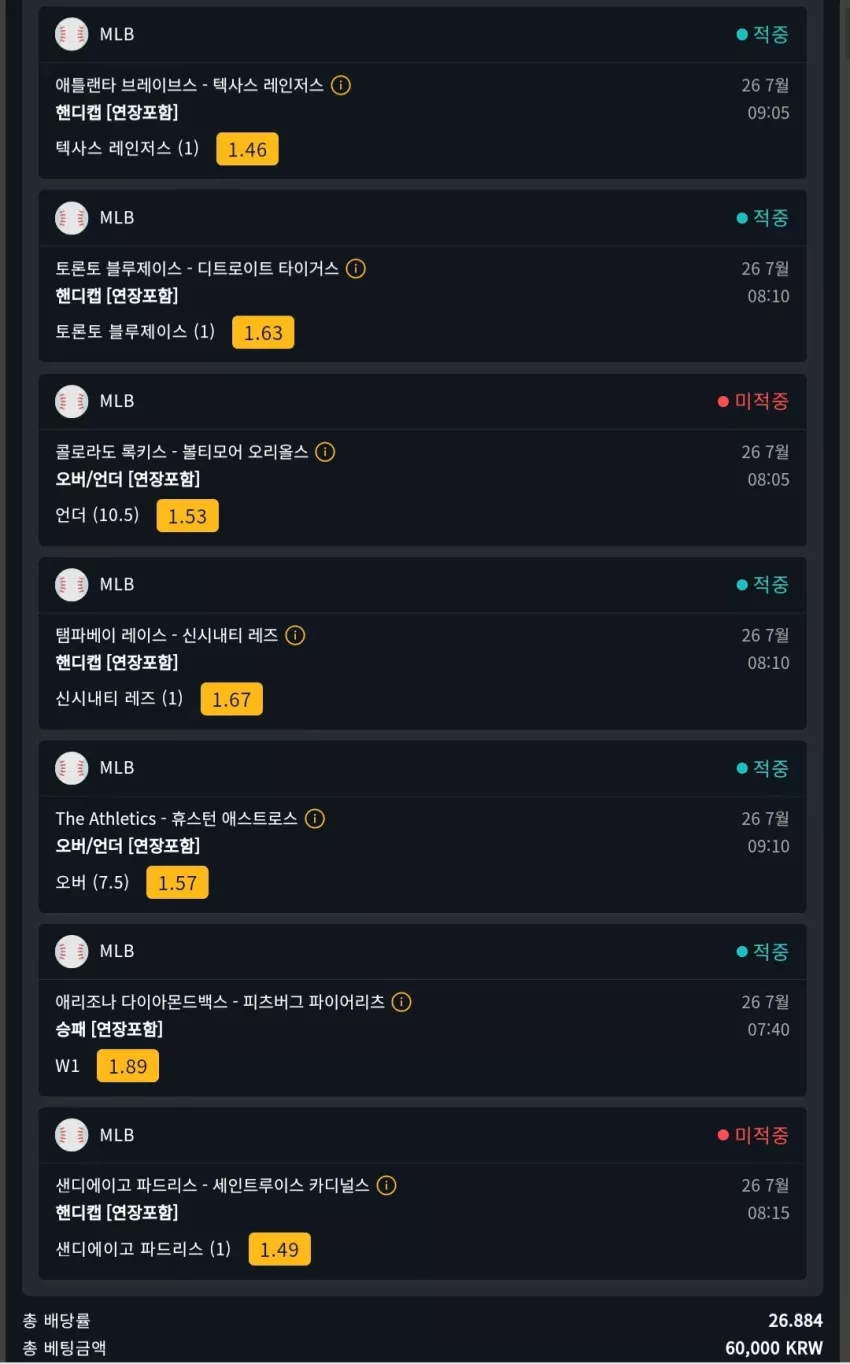850x1364 pixels.
Task: Choose the 1.67 Cincinnati Reds handicap odds
Action: pos(231,699)
